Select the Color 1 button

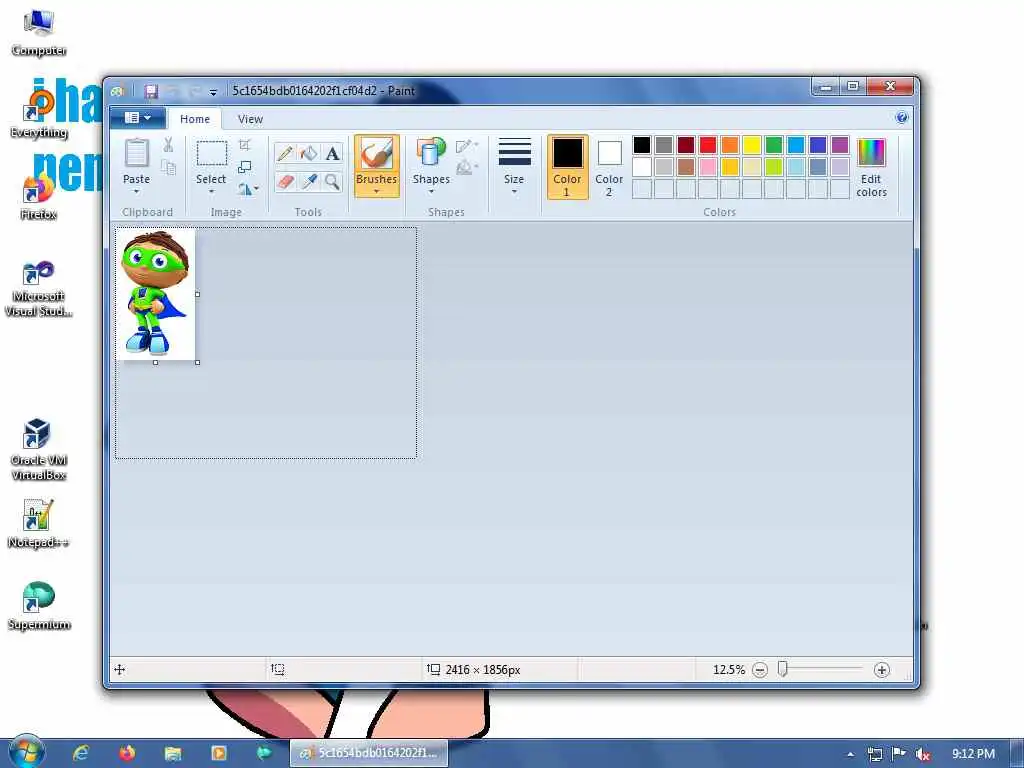(x=567, y=167)
